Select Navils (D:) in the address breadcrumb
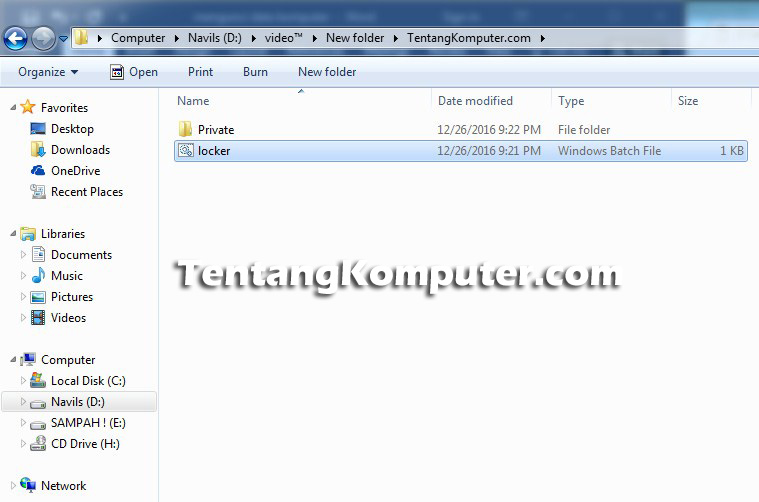 click(x=214, y=38)
